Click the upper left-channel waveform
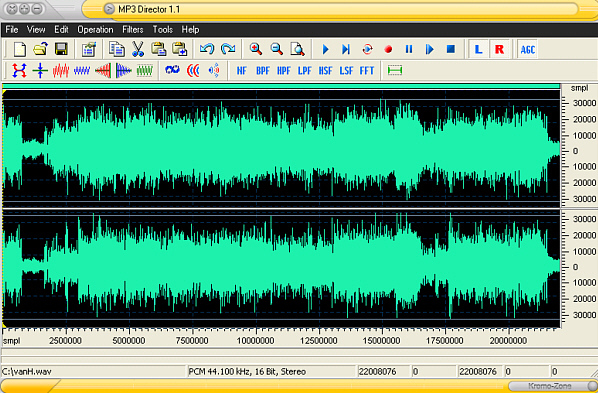The height and width of the screenshot is (393, 598). (x=281, y=149)
